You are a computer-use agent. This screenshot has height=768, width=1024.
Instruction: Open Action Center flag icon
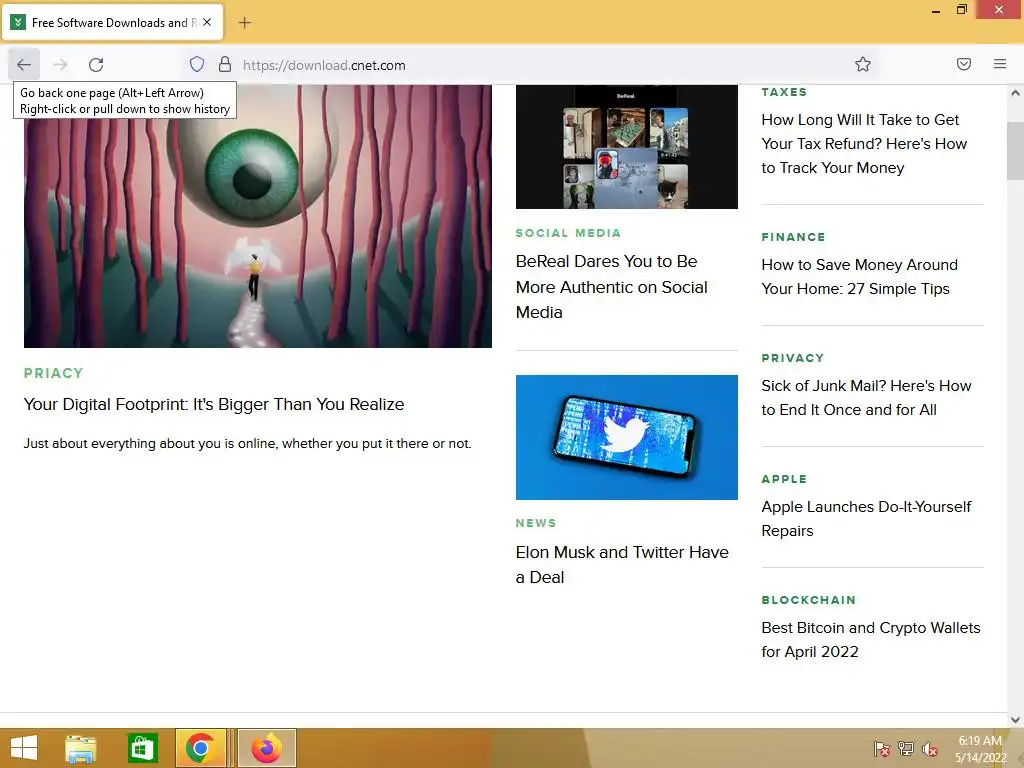(x=882, y=749)
